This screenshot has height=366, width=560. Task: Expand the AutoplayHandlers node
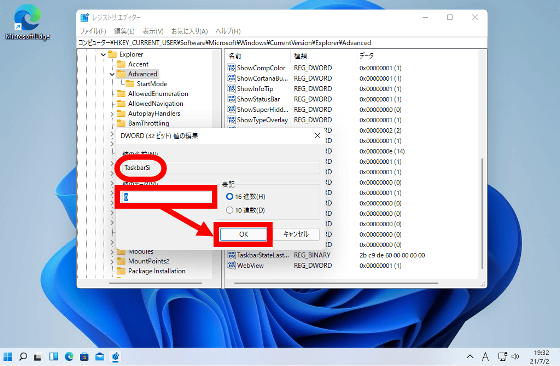(x=112, y=114)
